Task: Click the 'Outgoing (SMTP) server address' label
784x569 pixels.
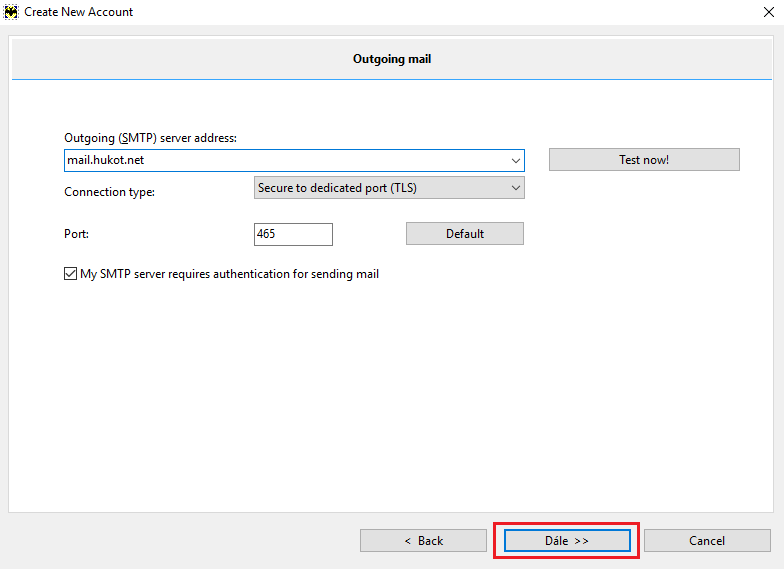Action: point(150,138)
